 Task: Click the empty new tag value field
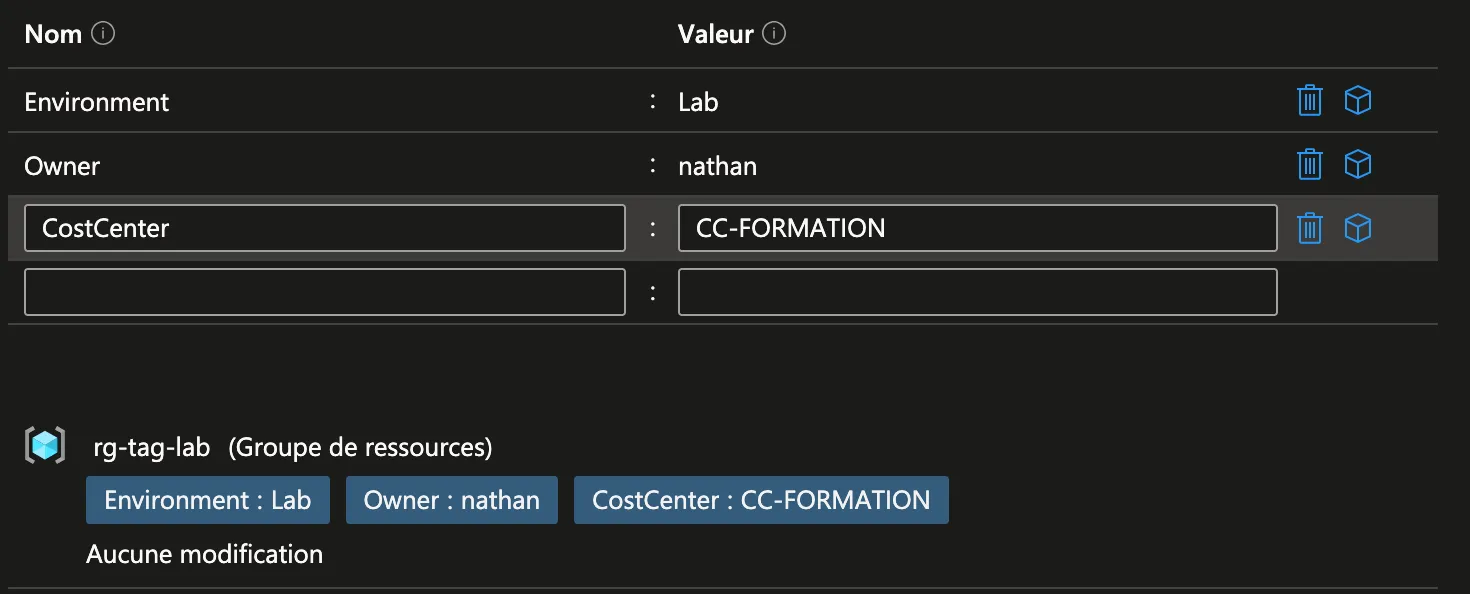click(977, 292)
